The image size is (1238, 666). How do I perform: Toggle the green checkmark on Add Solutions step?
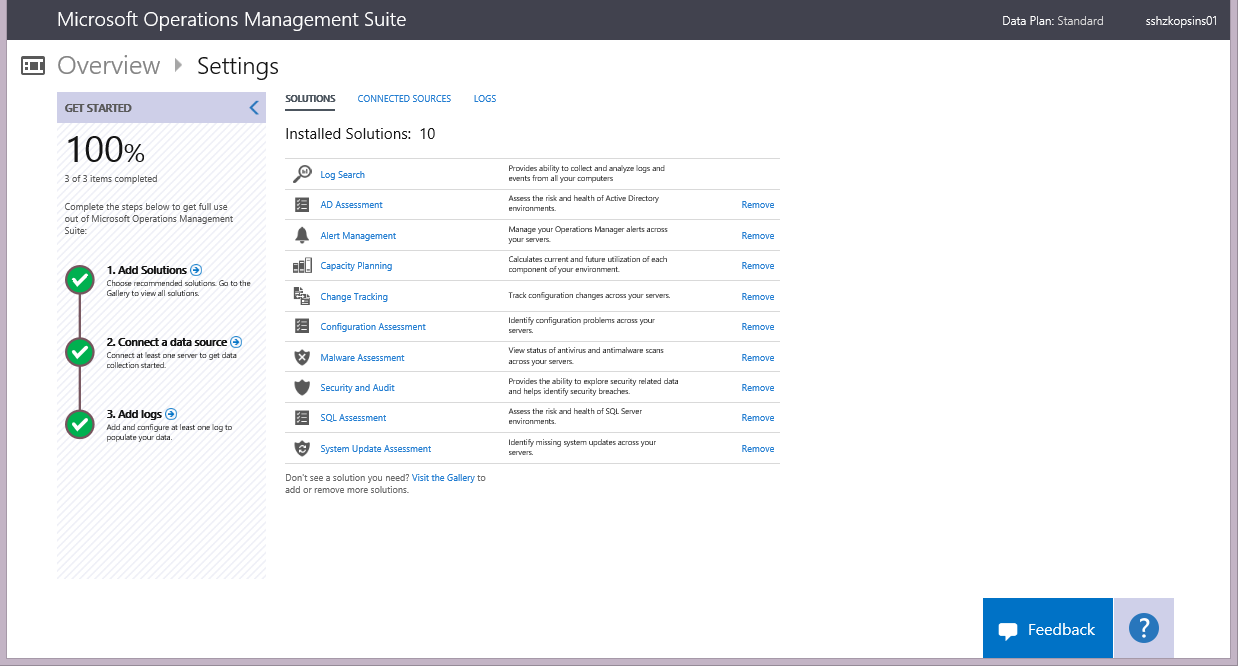coord(79,280)
